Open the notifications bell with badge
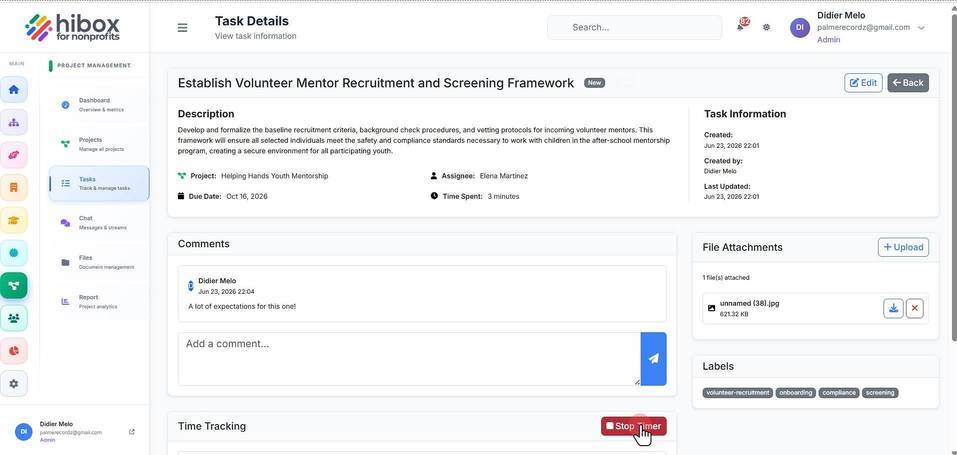Viewport: 957px width, 455px height. coord(741,26)
